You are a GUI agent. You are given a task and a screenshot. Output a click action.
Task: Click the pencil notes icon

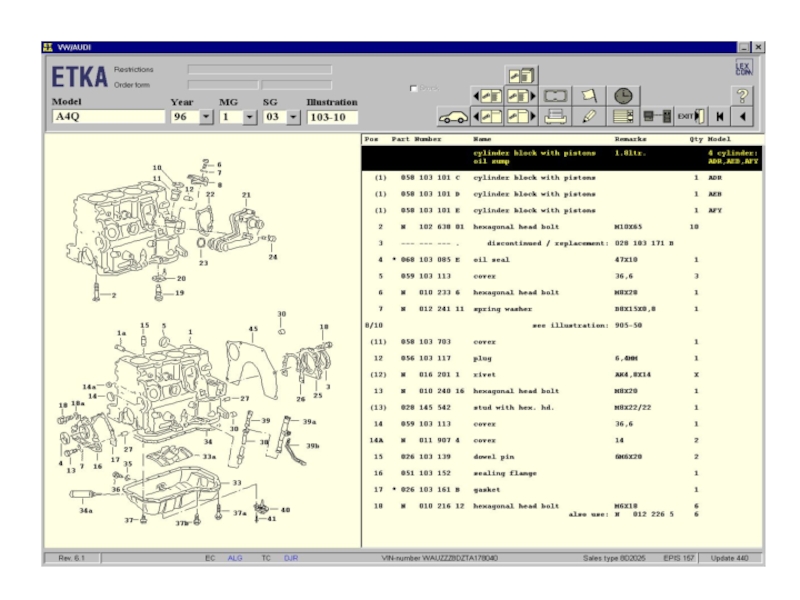[589, 117]
